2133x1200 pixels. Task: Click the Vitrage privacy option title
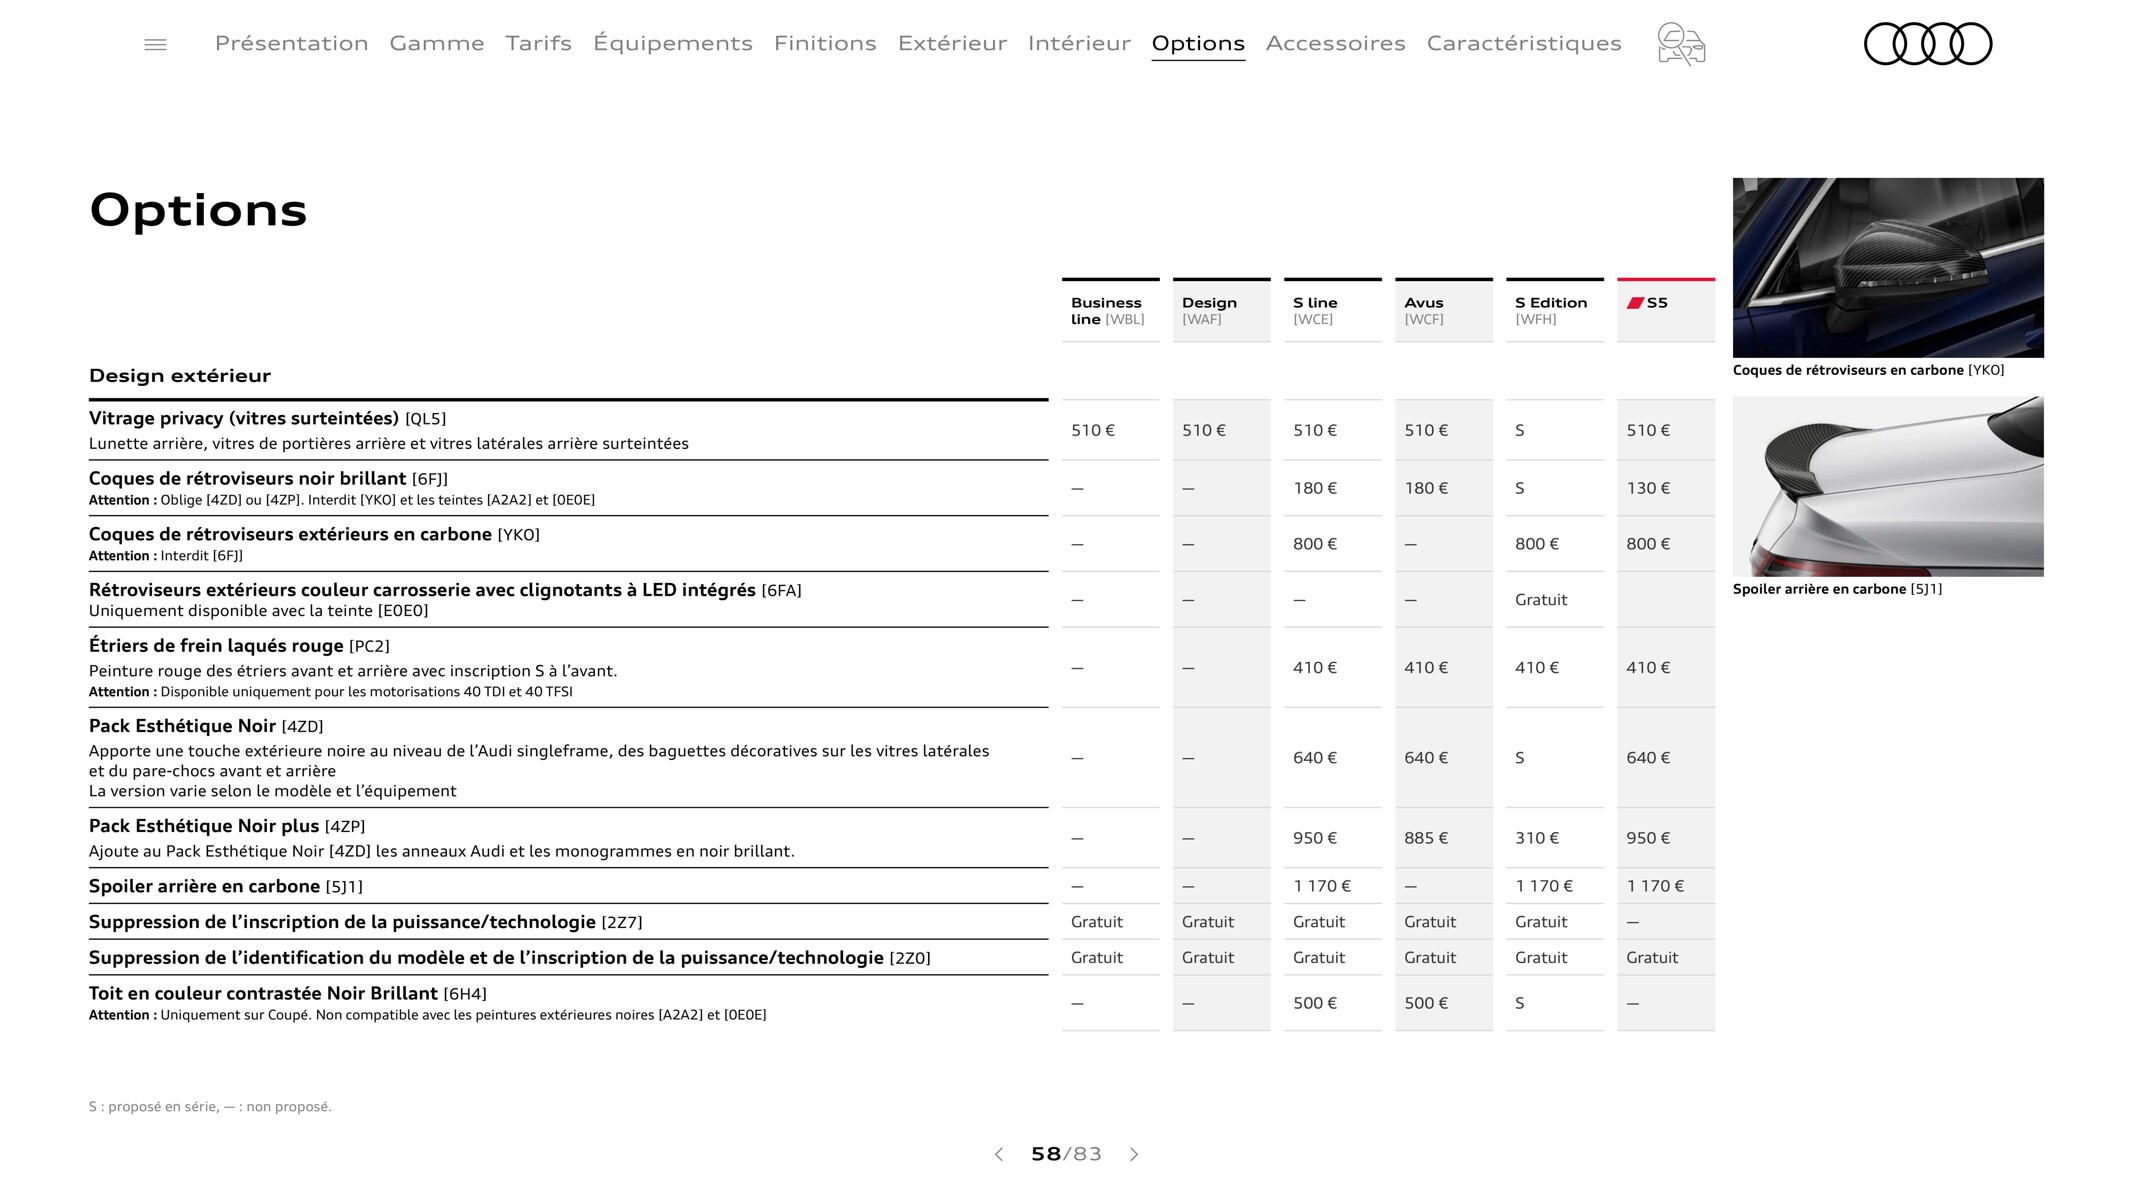tap(267, 418)
